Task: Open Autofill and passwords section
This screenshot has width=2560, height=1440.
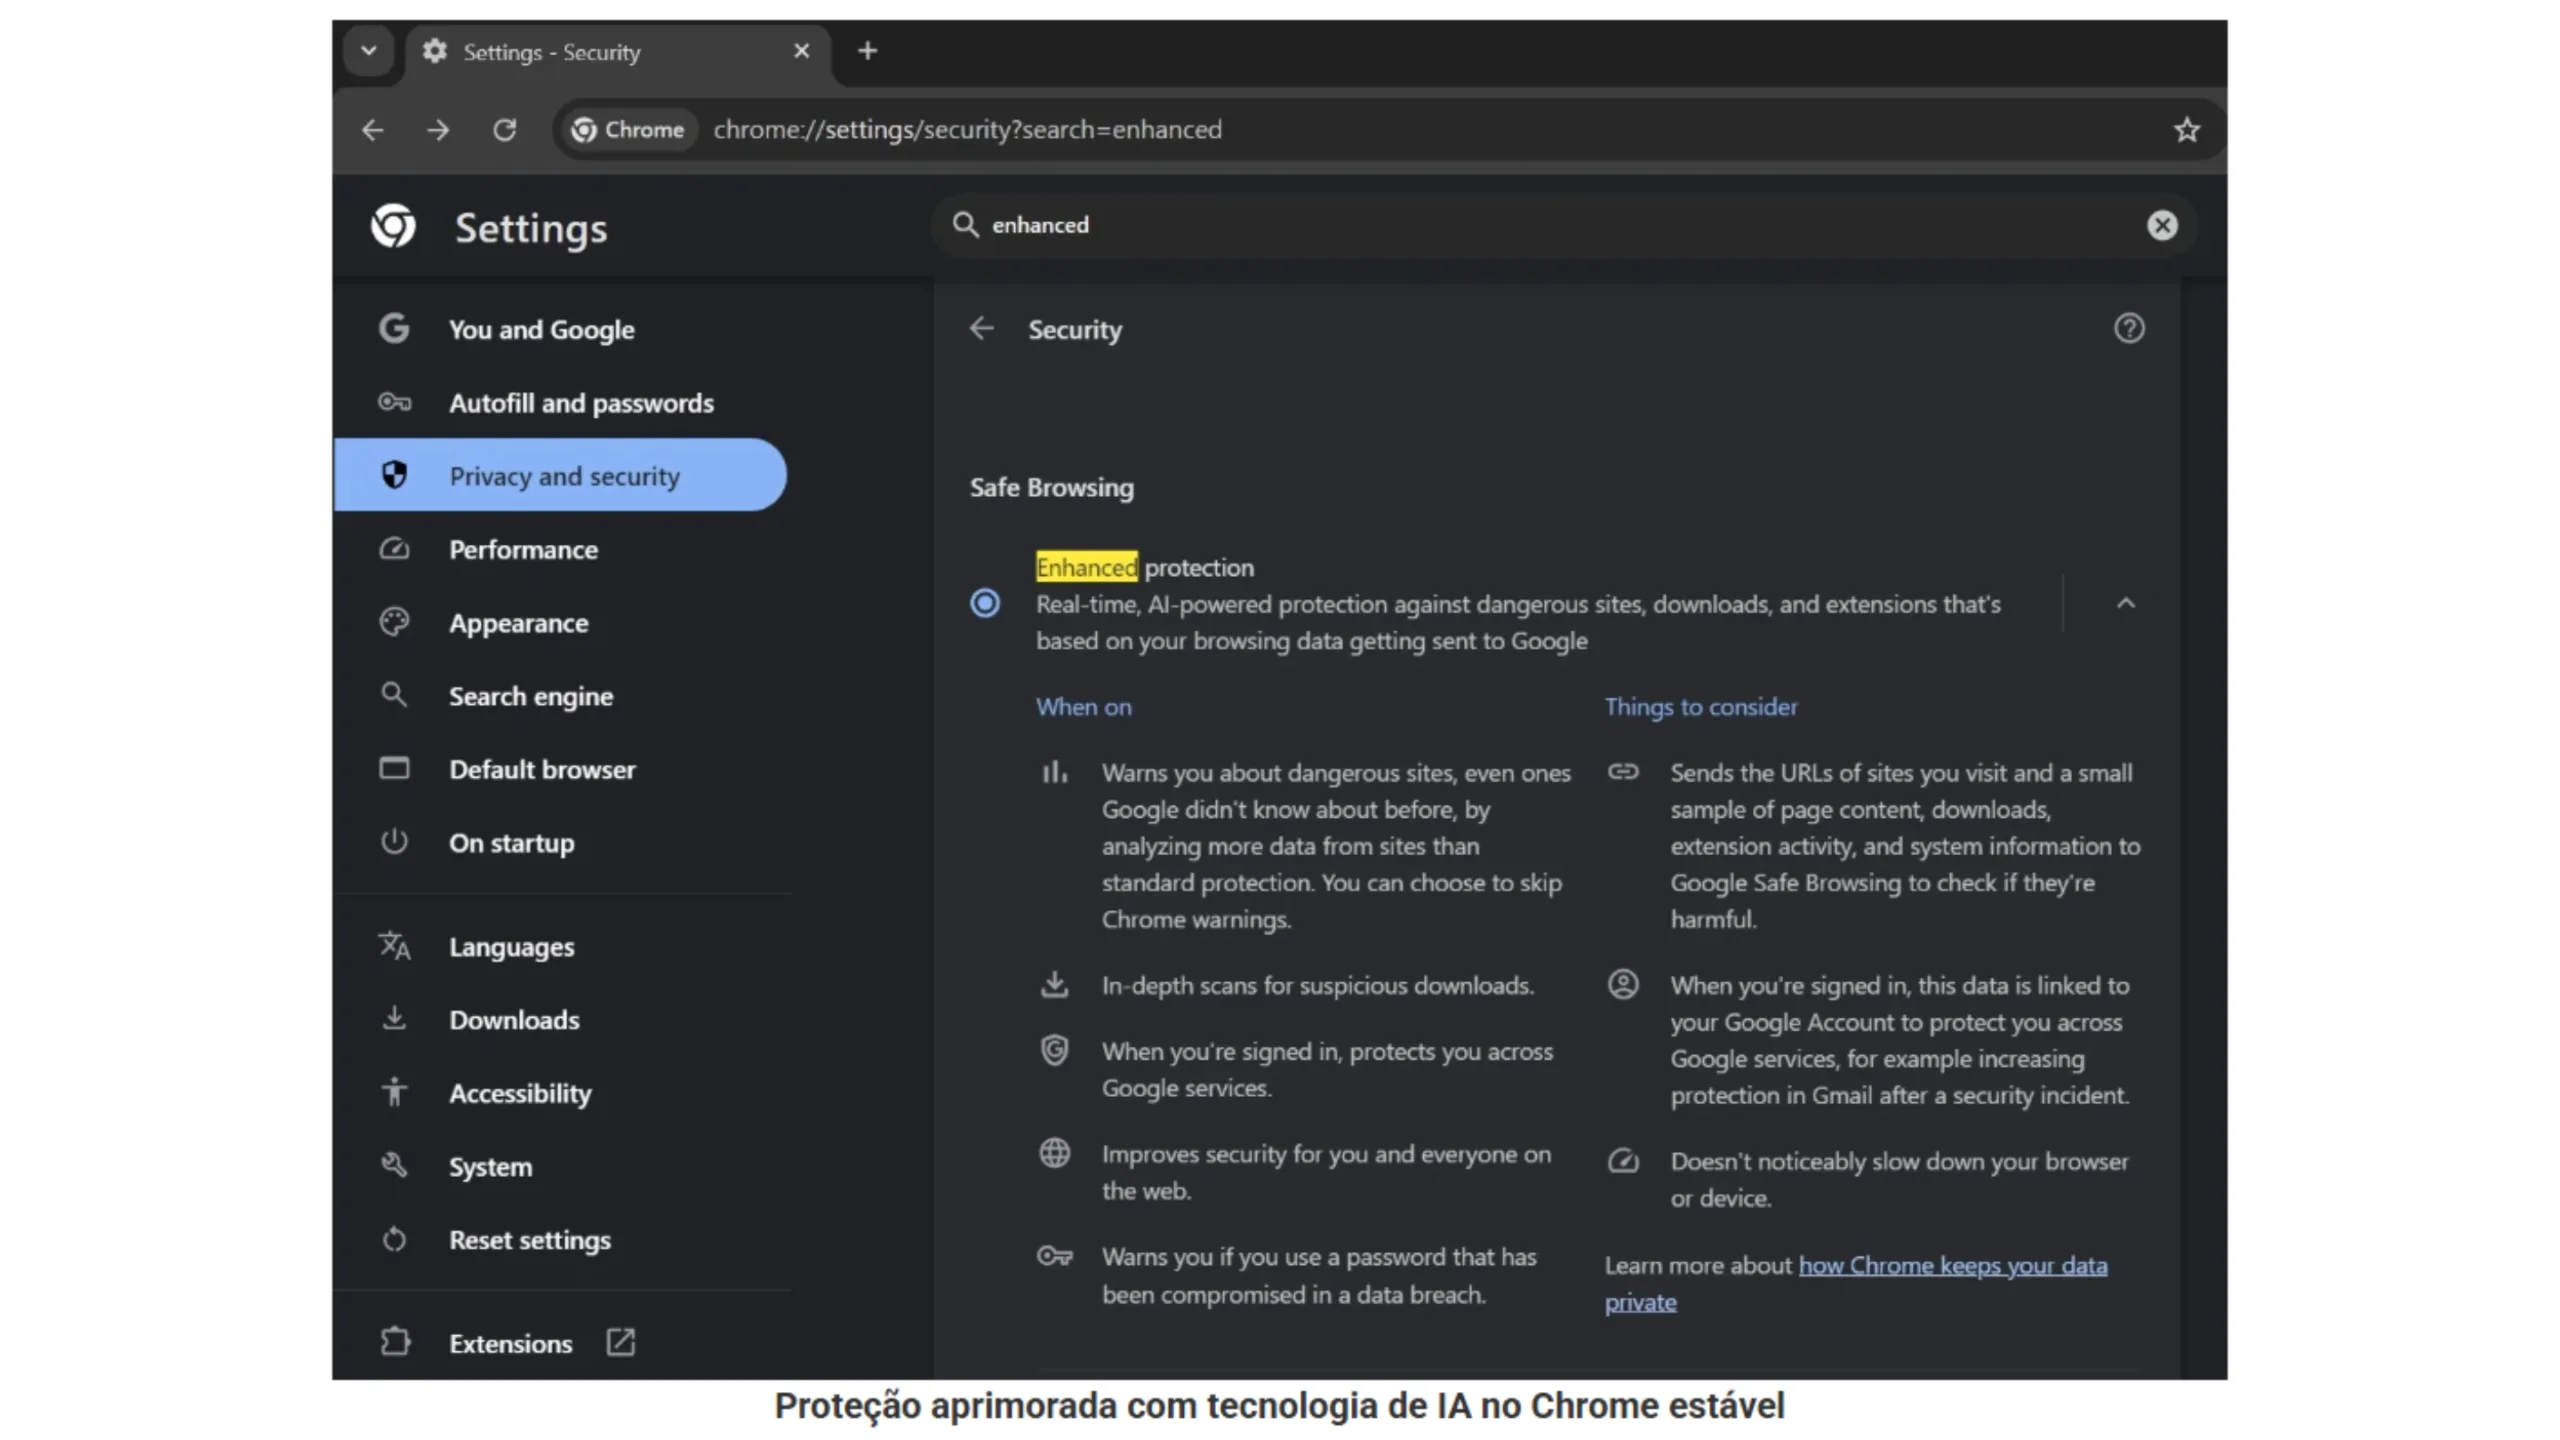Action: coord(560,402)
